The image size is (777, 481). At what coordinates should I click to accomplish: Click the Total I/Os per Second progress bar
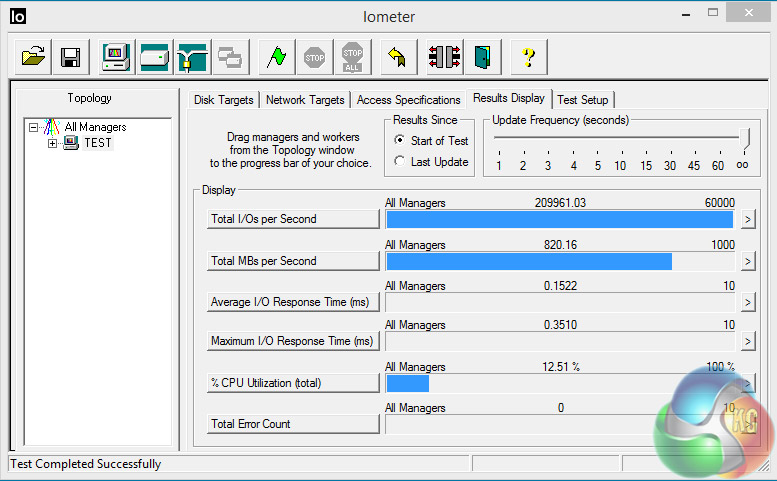tap(560, 219)
